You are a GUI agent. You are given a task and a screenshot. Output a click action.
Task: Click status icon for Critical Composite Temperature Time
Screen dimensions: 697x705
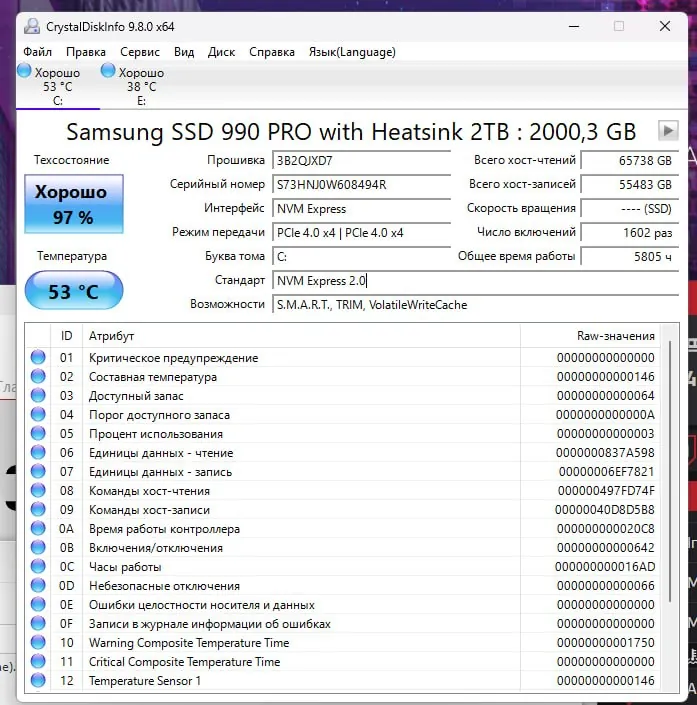[38, 661]
